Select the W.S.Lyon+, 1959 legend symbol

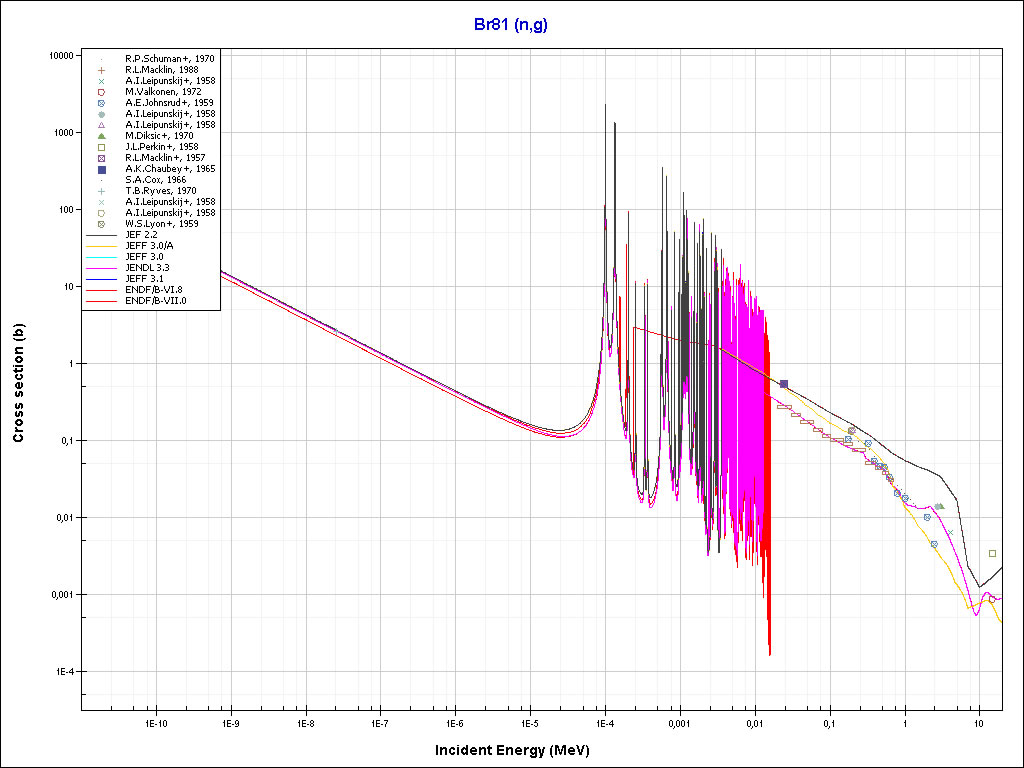coord(102,224)
